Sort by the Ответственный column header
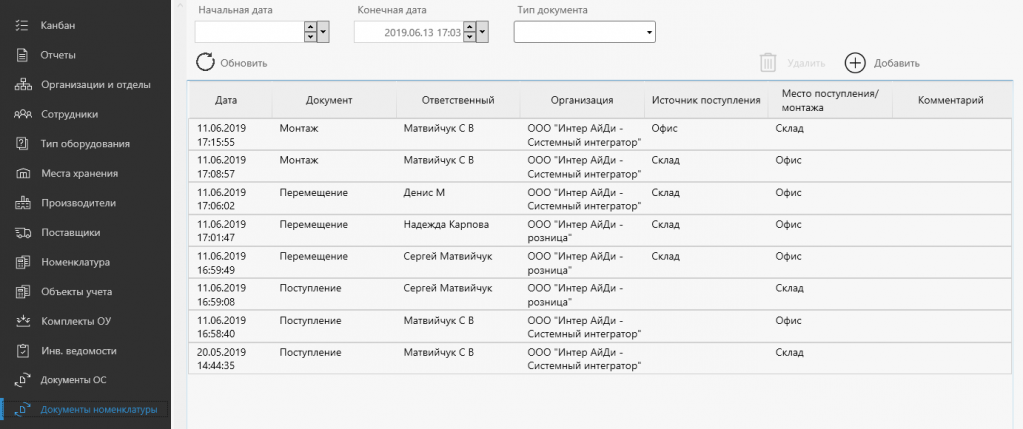Screen dimensions: 1023x429 click(458, 100)
